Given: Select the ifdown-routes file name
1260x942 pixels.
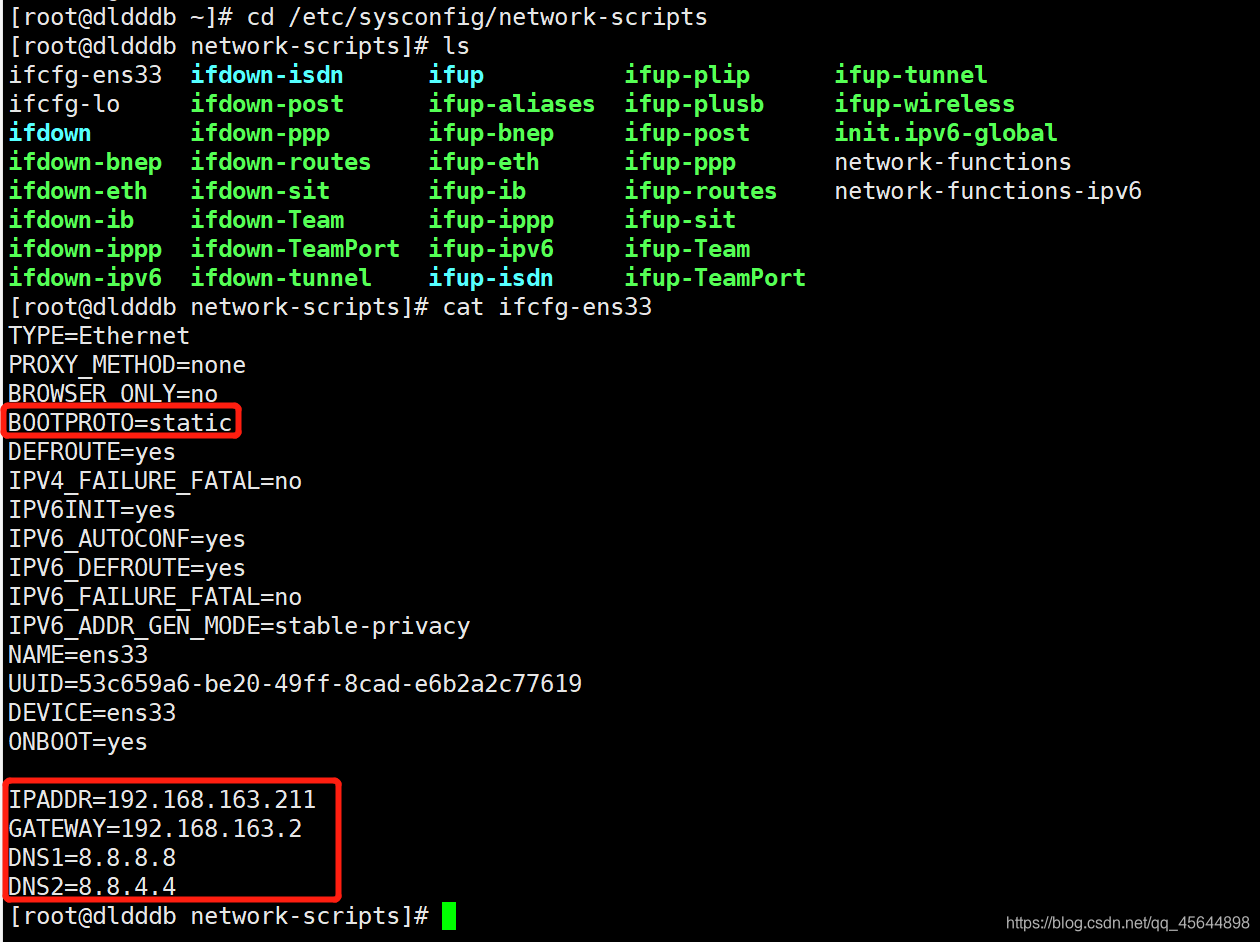Looking at the screenshot, I should (281, 162).
